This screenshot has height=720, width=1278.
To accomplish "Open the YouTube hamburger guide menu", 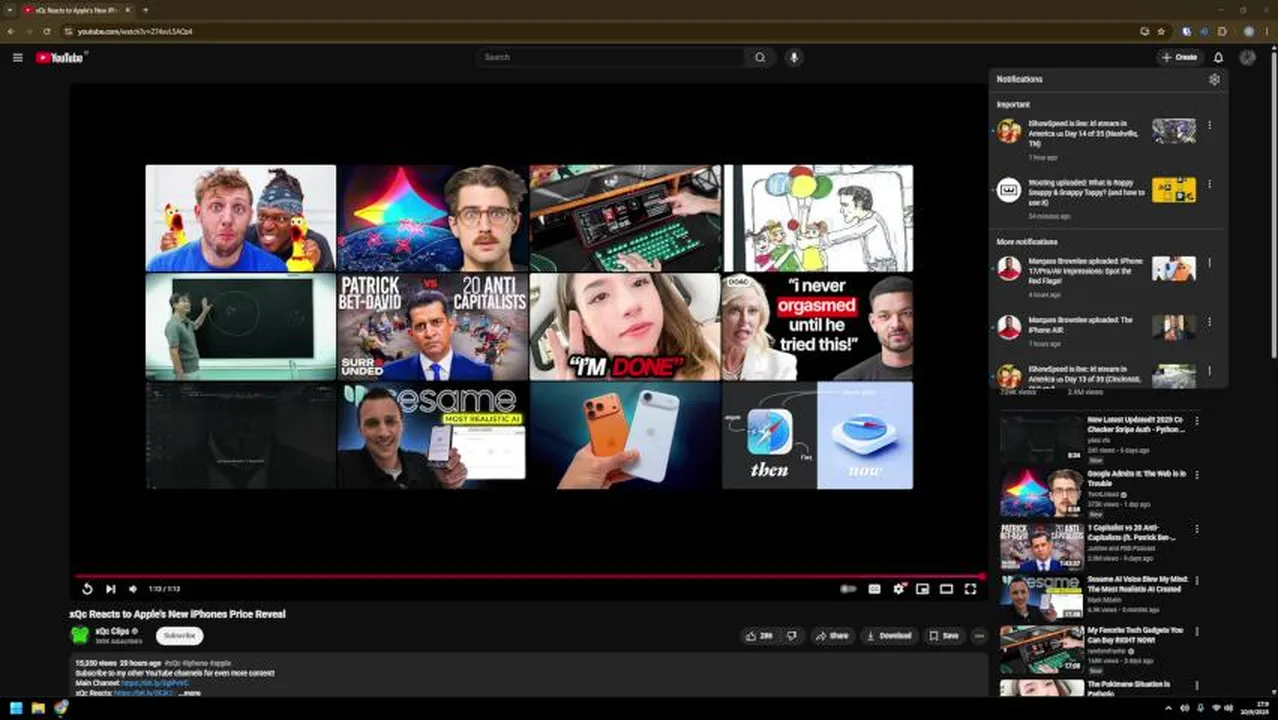I will pos(17,57).
